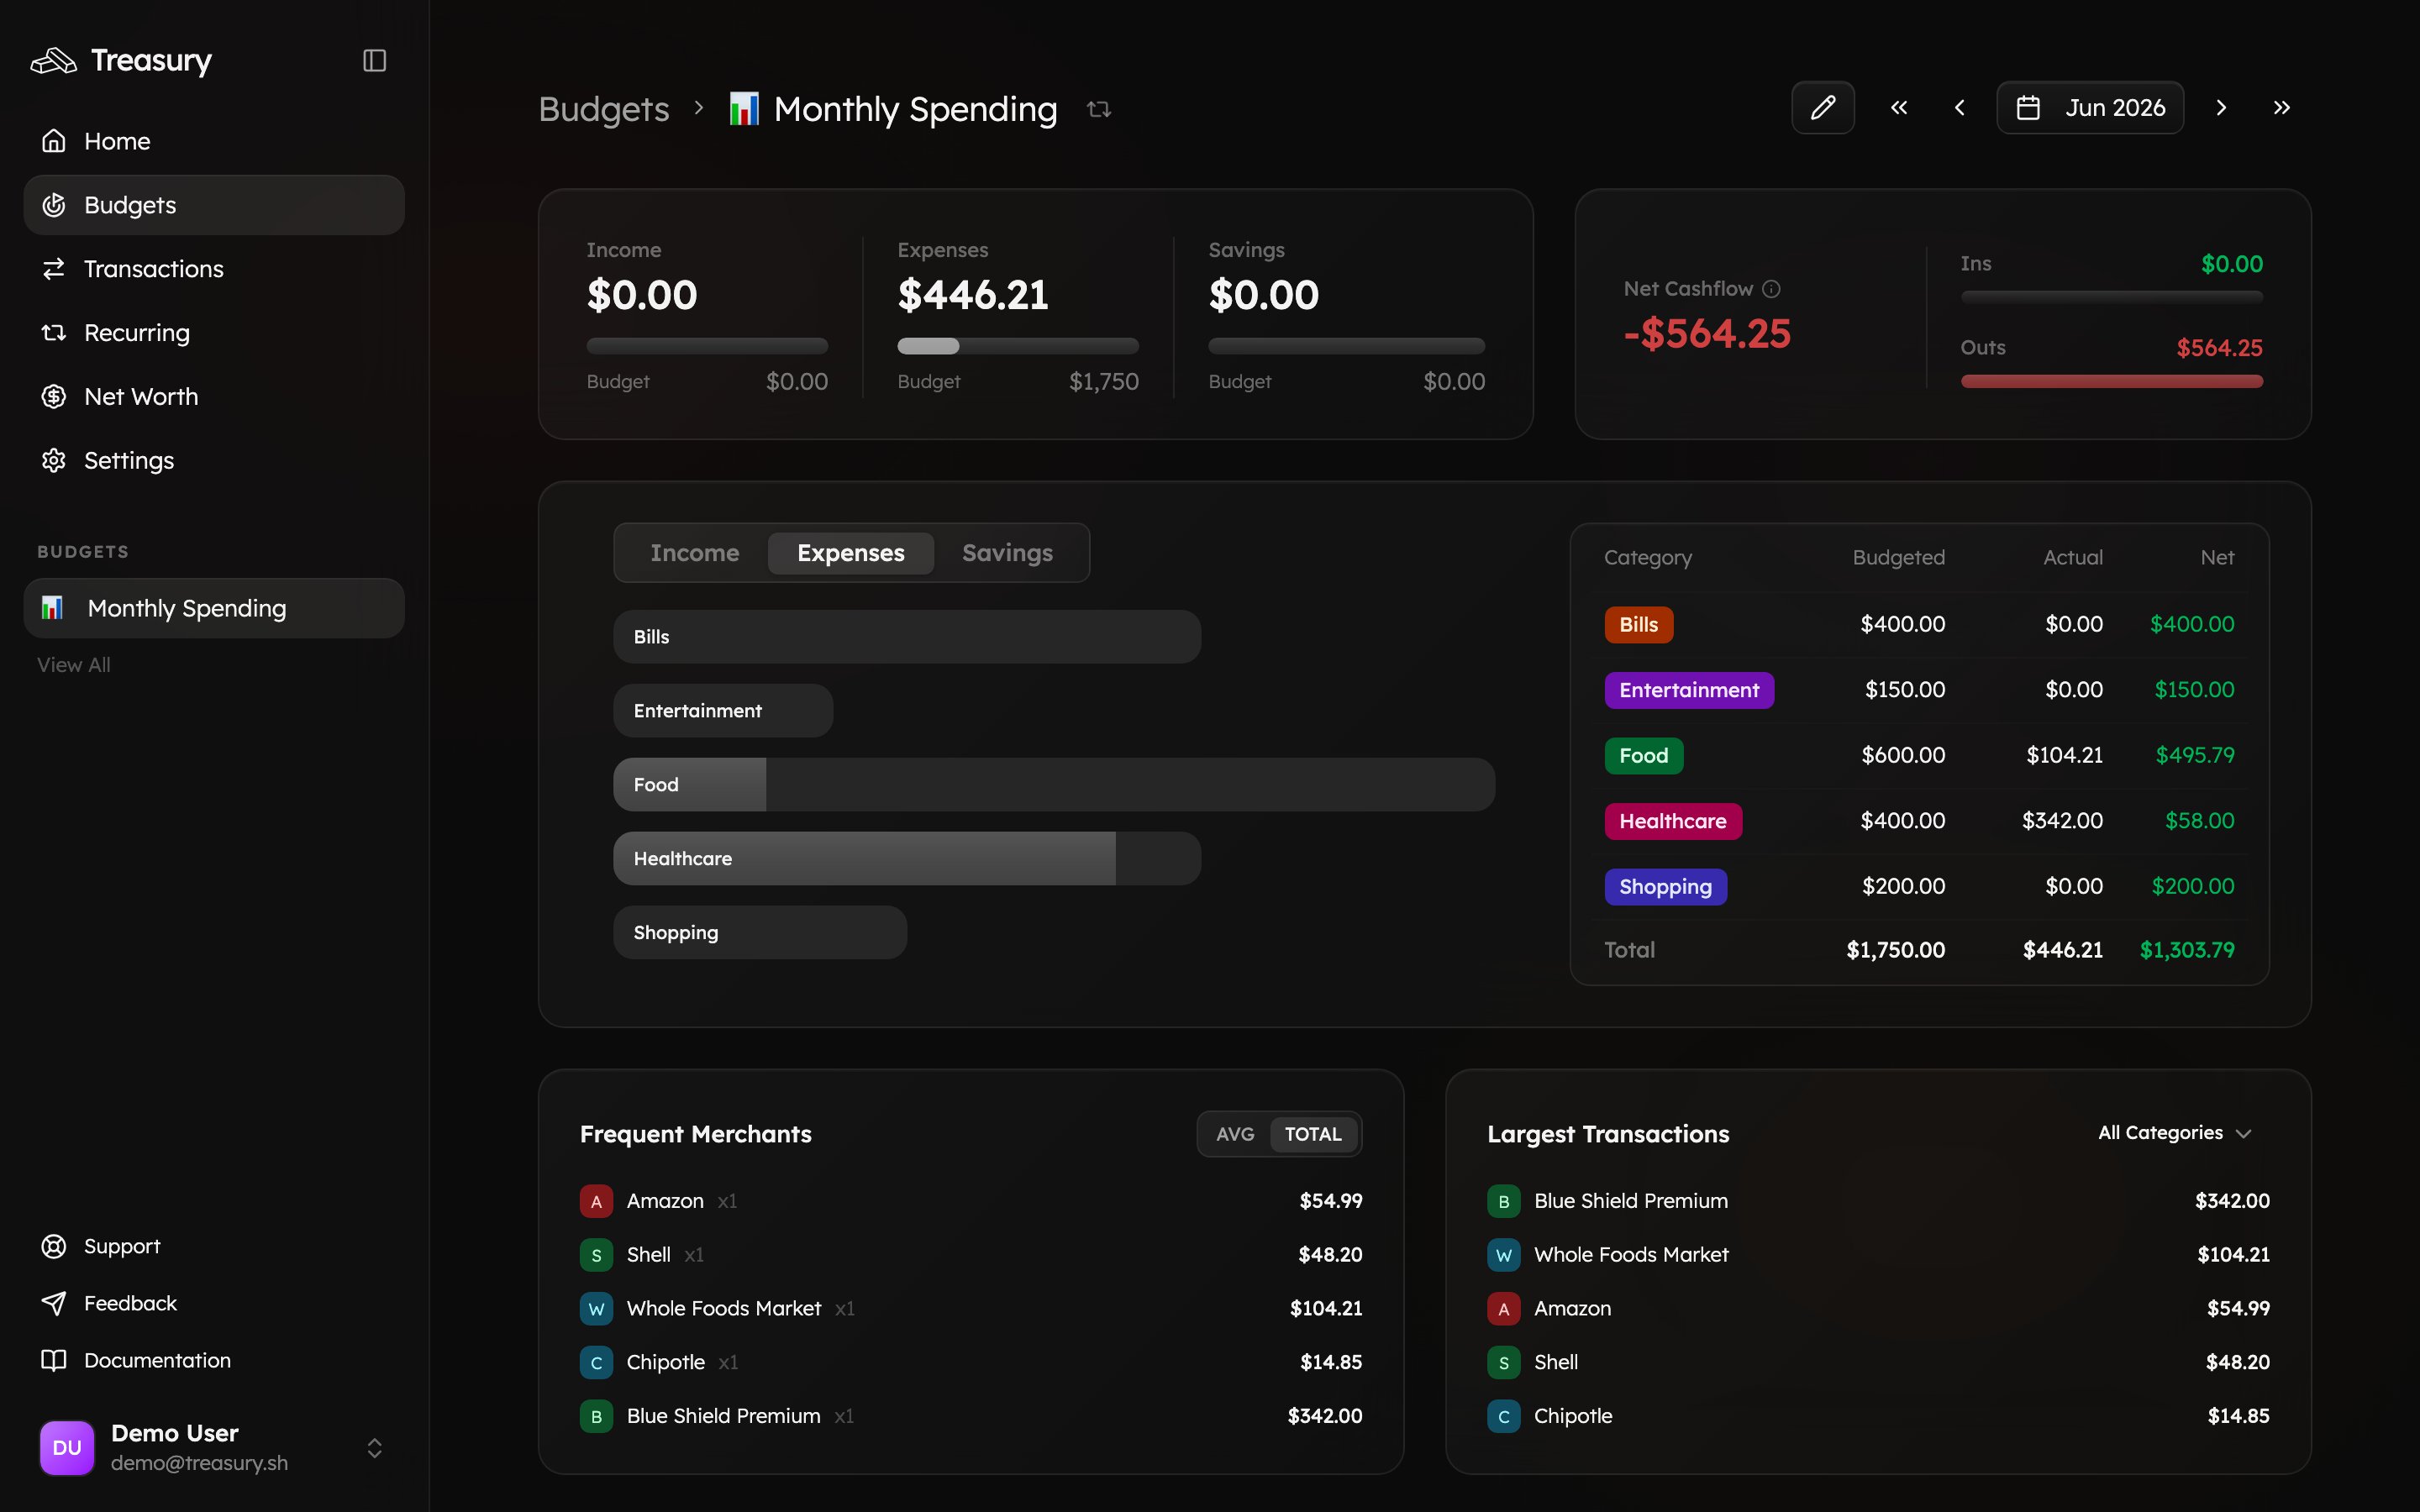Screen dimensions: 2420x1512
Task: Click the recurring icon beside Monthly Spending title
Action: click(1099, 109)
